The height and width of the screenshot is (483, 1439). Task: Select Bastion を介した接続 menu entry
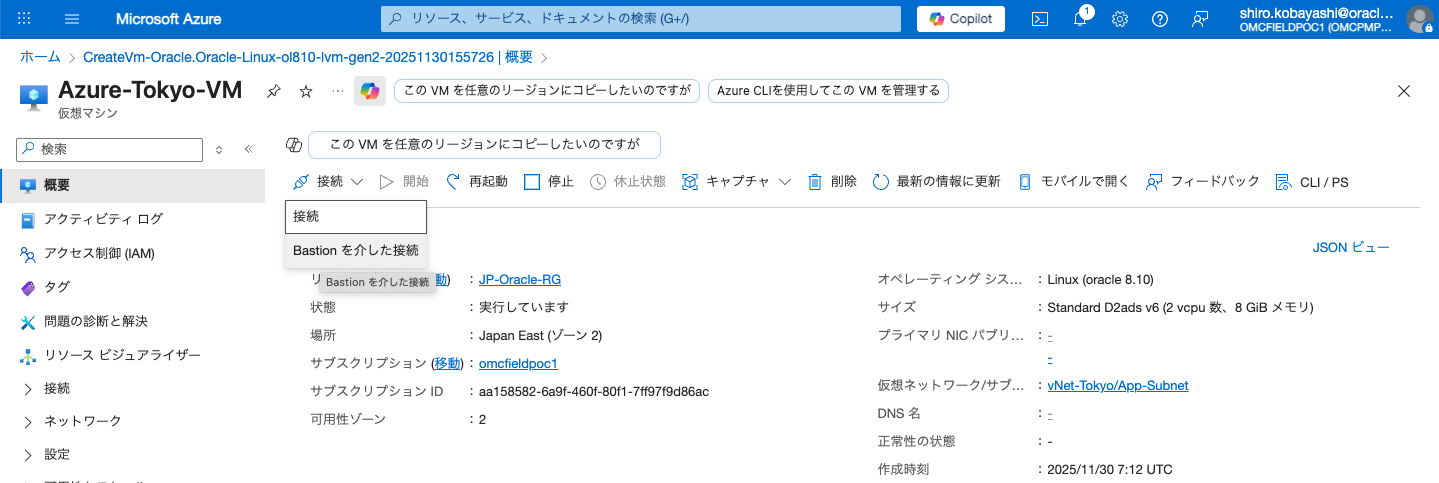coord(356,250)
